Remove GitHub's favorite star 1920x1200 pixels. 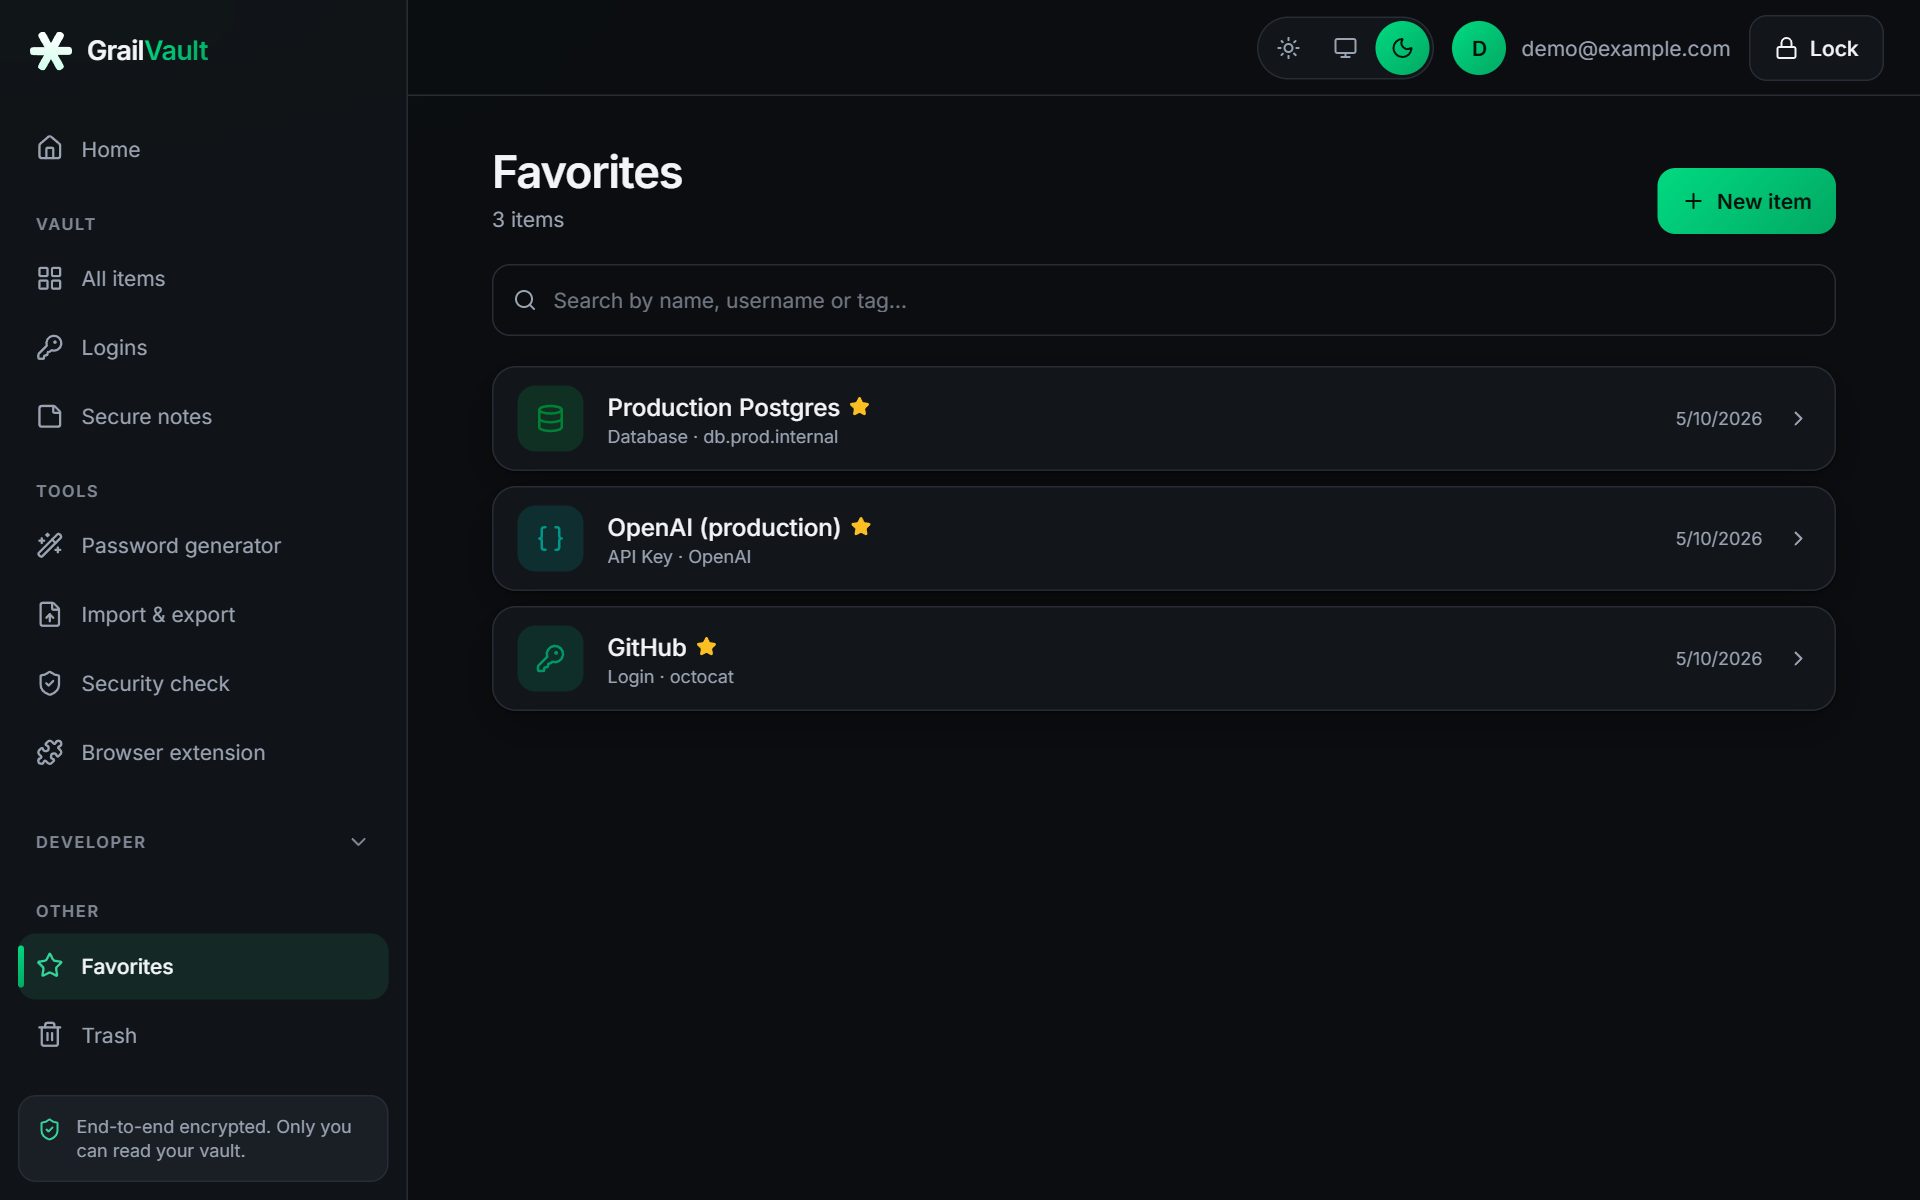[706, 646]
